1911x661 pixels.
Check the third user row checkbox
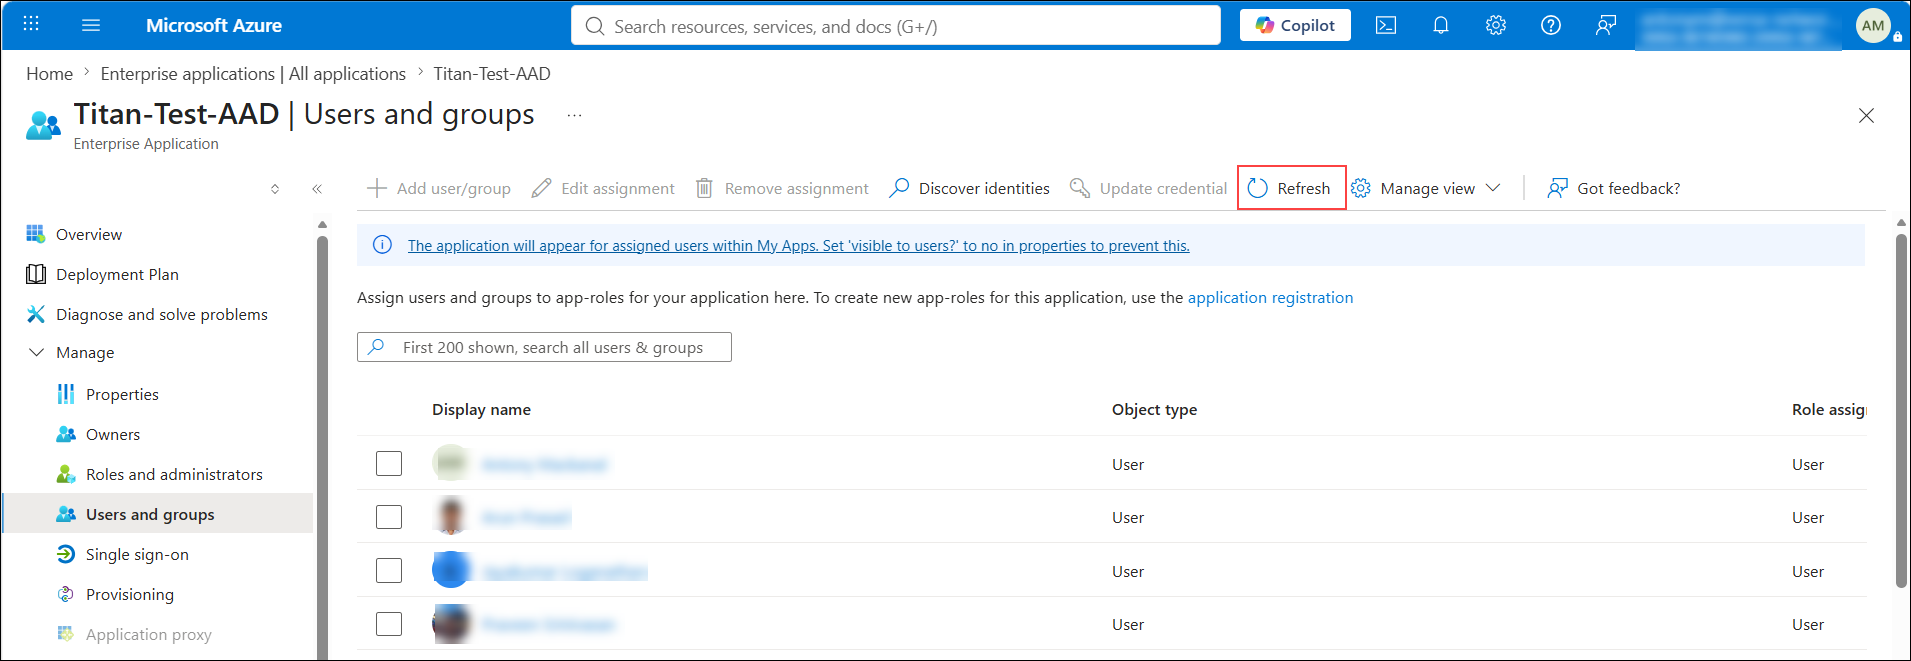point(389,571)
